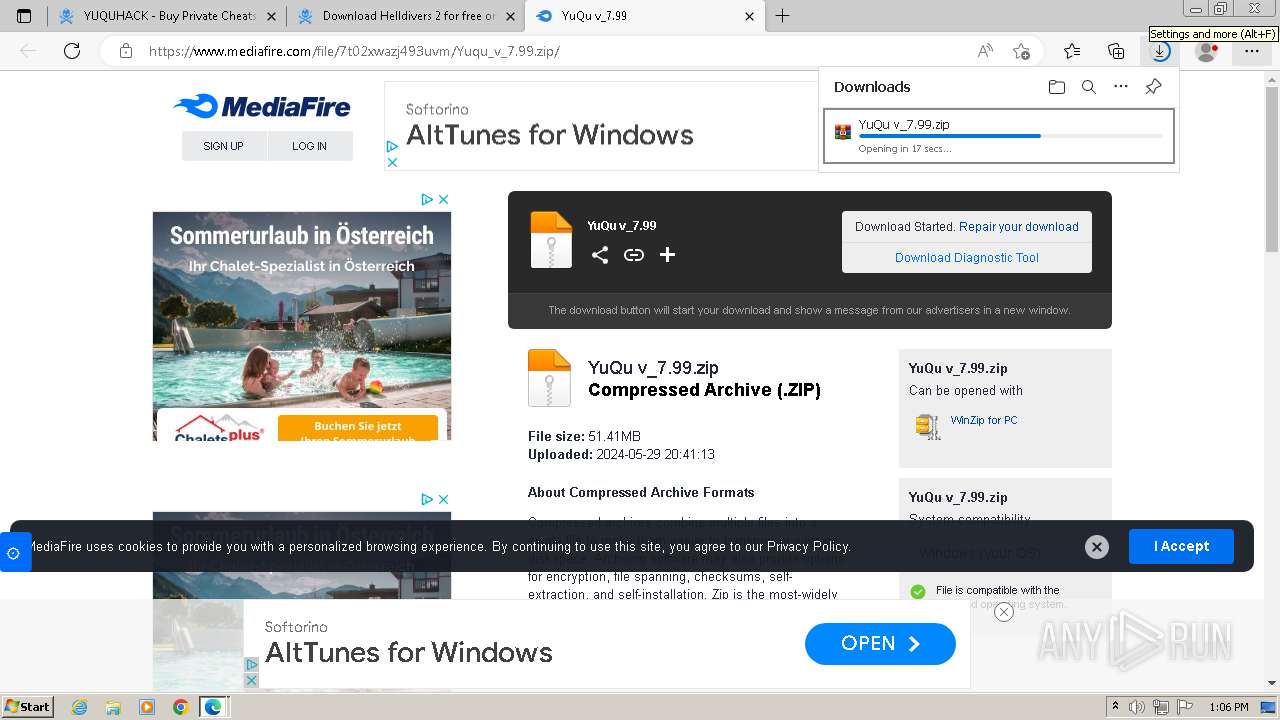Screen dimensions: 1280x720
Task: Click the Sommerurlaub in Österreich ad image
Action: point(302,326)
